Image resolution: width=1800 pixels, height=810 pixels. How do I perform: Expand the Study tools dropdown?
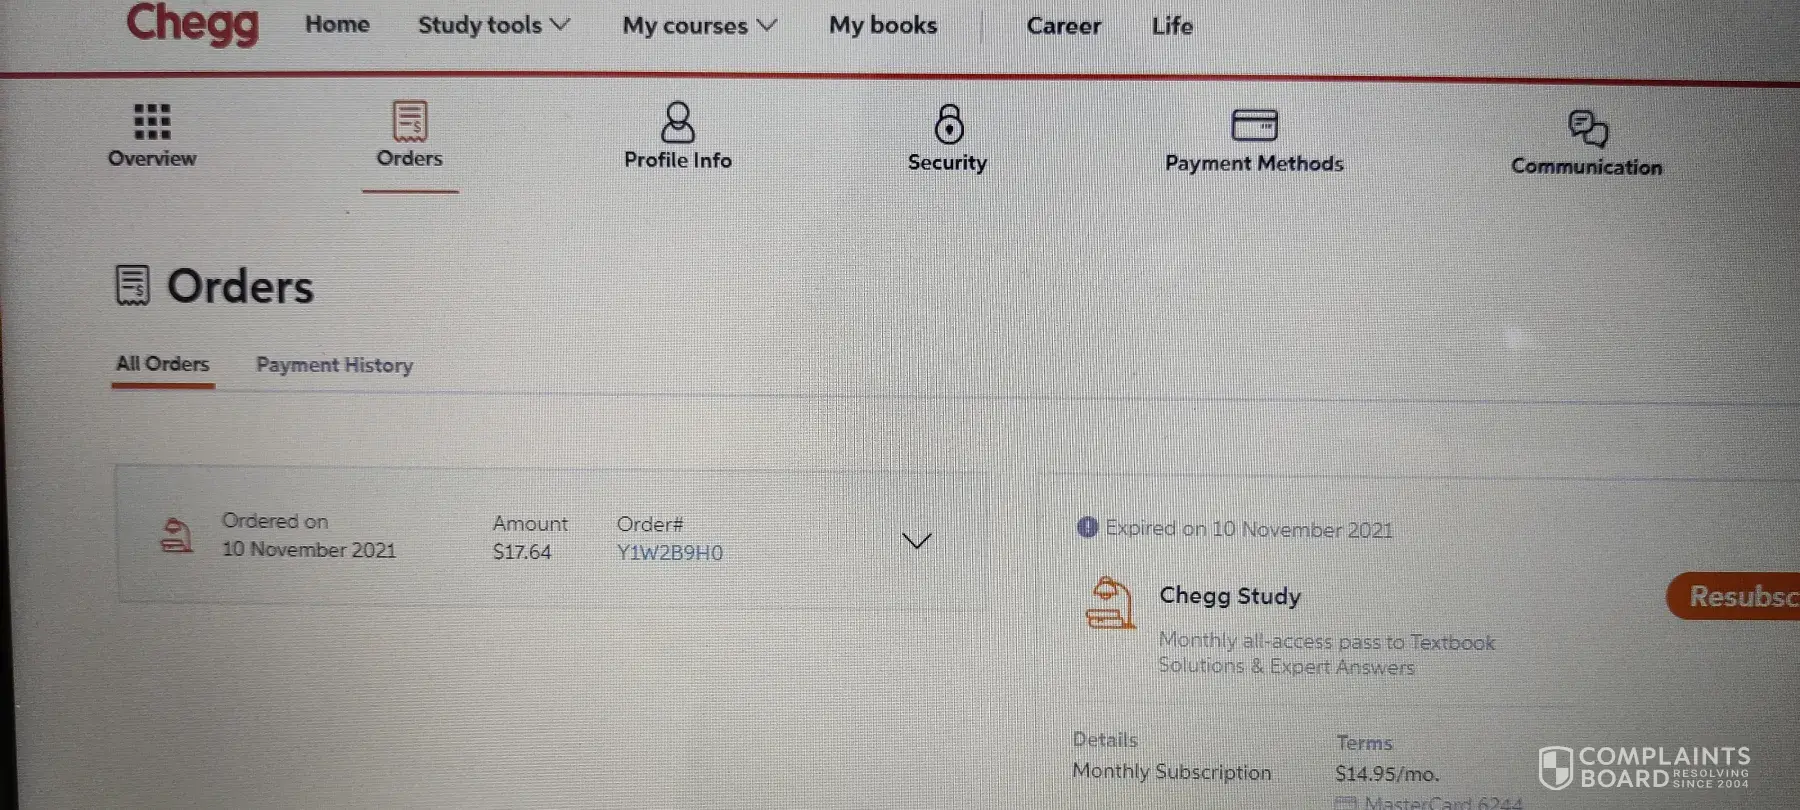click(x=493, y=25)
